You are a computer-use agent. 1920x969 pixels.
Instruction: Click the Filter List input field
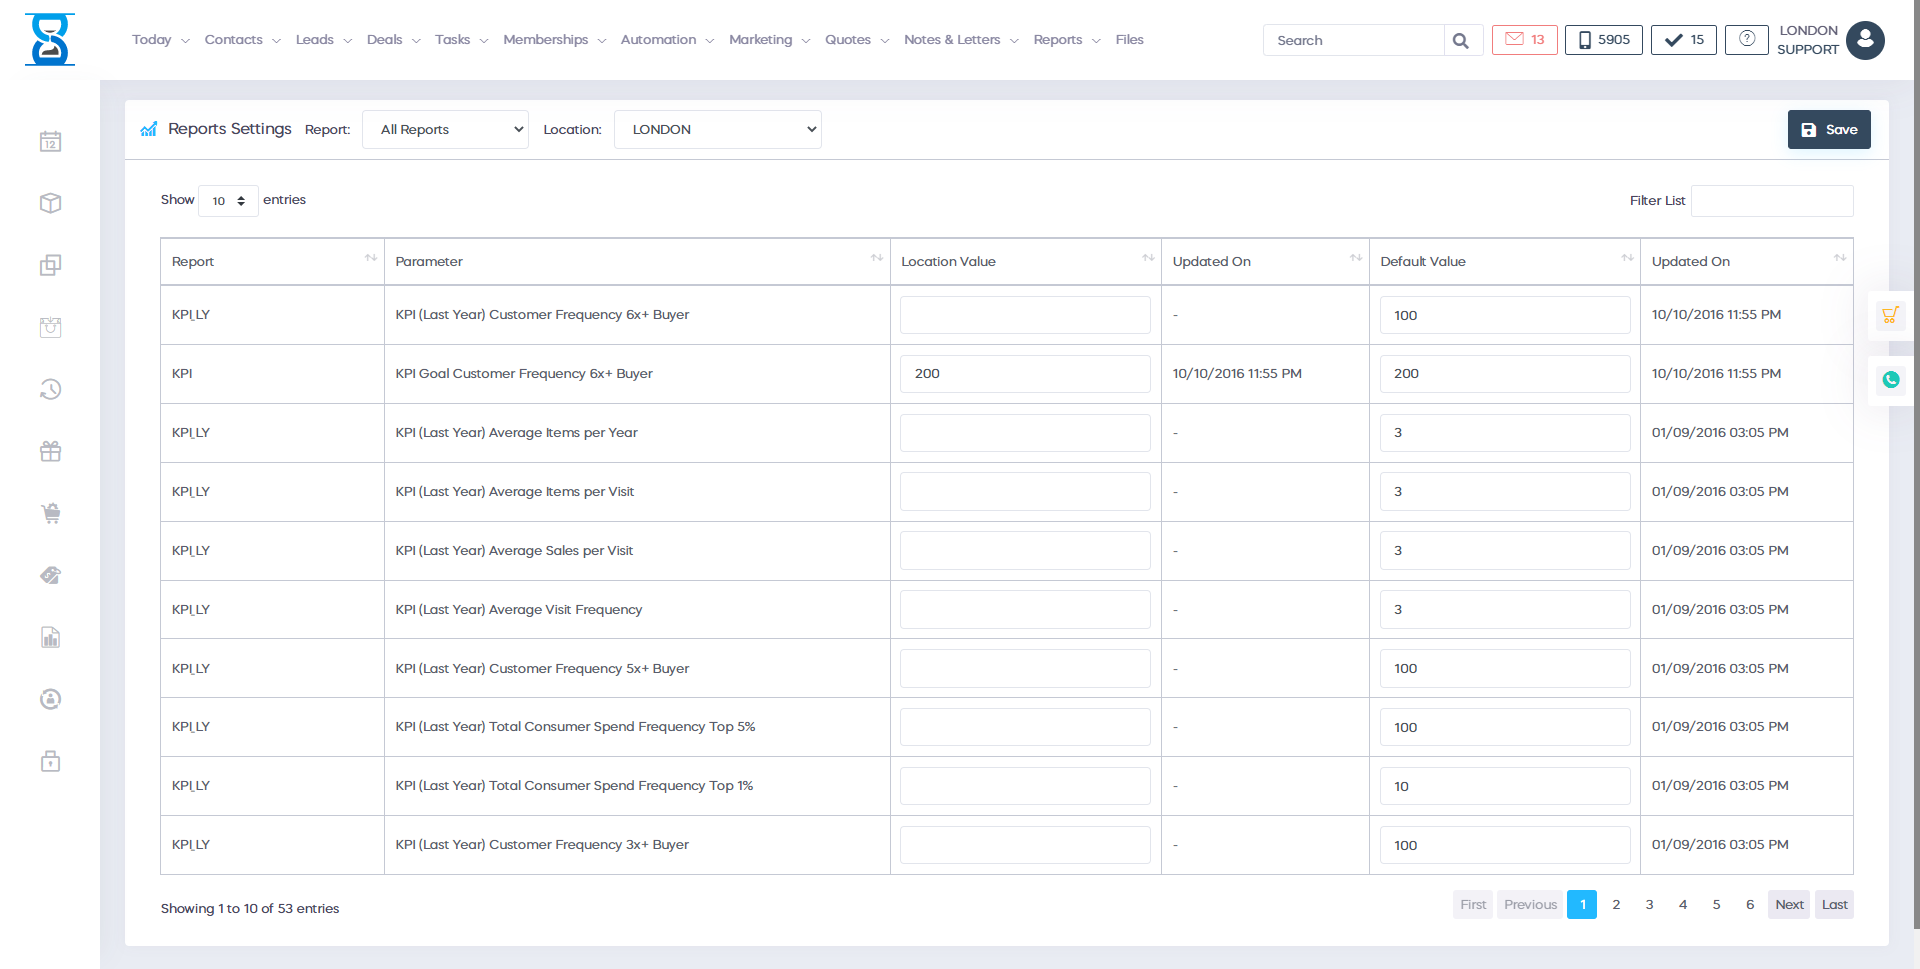tap(1771, 201)
